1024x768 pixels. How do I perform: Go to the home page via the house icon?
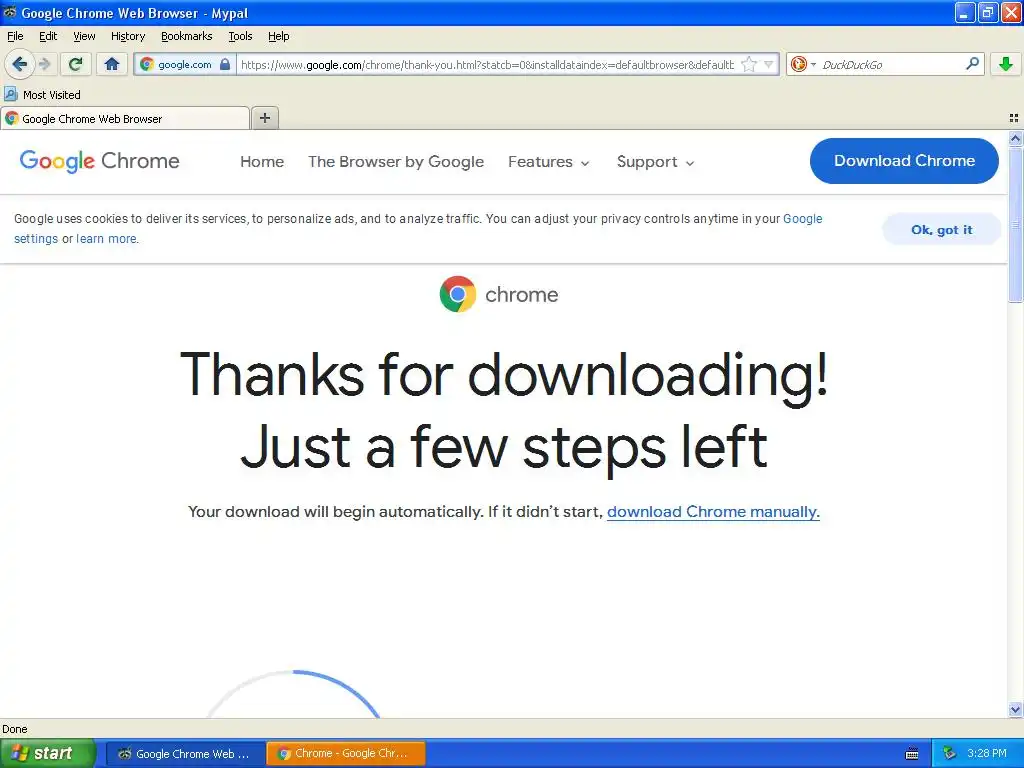[x=112, y=64]
